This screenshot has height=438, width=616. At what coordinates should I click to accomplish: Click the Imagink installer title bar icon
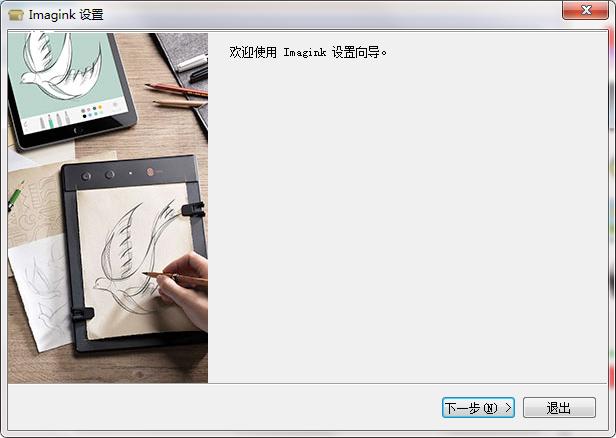coord(16,15)
